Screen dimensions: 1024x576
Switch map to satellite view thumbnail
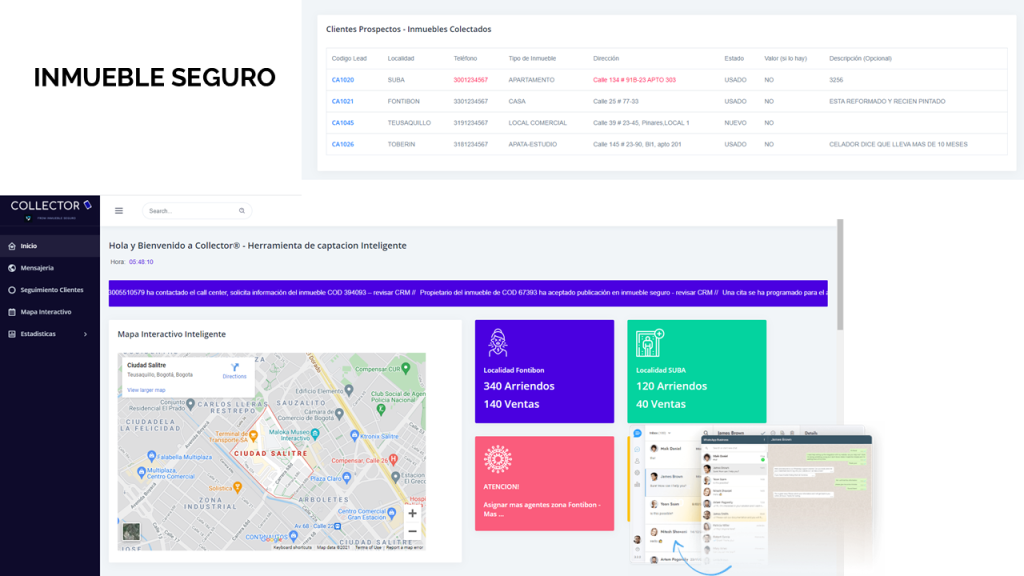pos(131,533)
